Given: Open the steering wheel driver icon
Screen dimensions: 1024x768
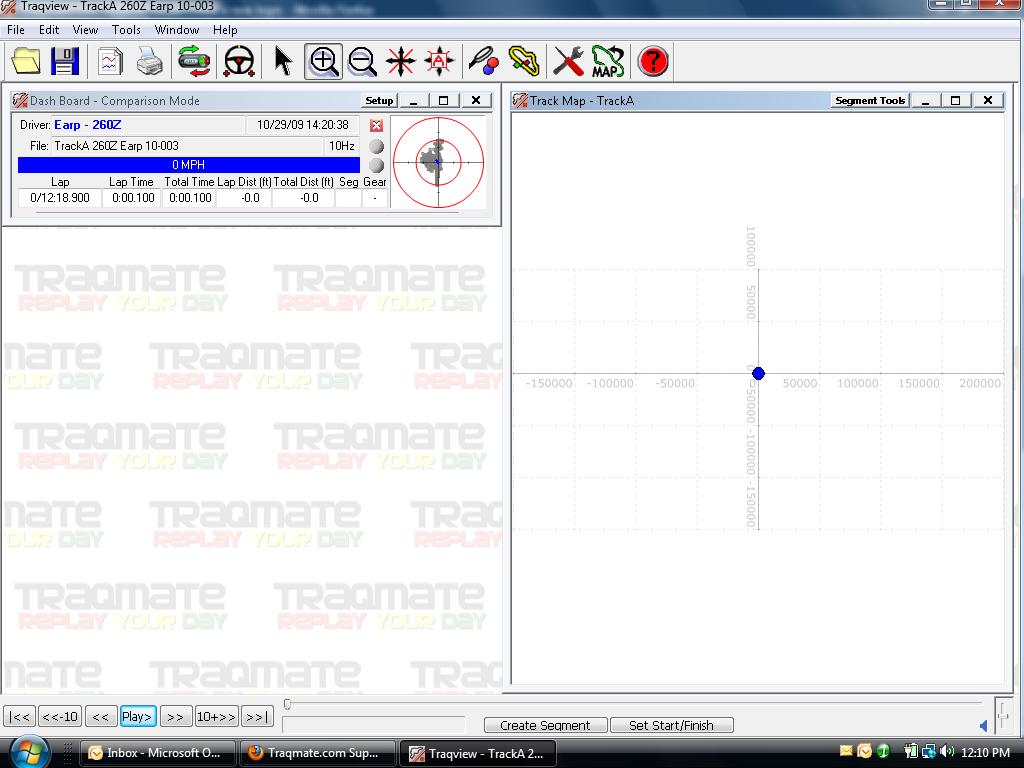Looking at the screenshot, I should [x=239, y=61].
